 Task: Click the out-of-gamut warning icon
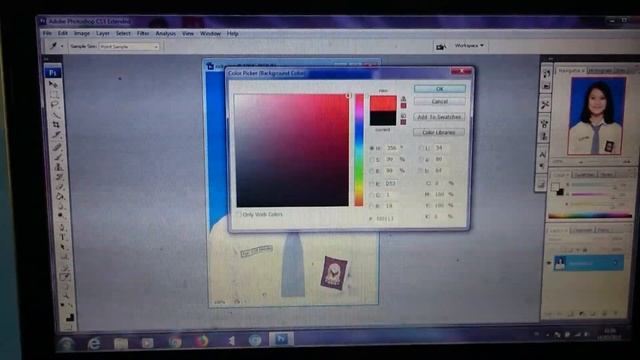point(403,98)
